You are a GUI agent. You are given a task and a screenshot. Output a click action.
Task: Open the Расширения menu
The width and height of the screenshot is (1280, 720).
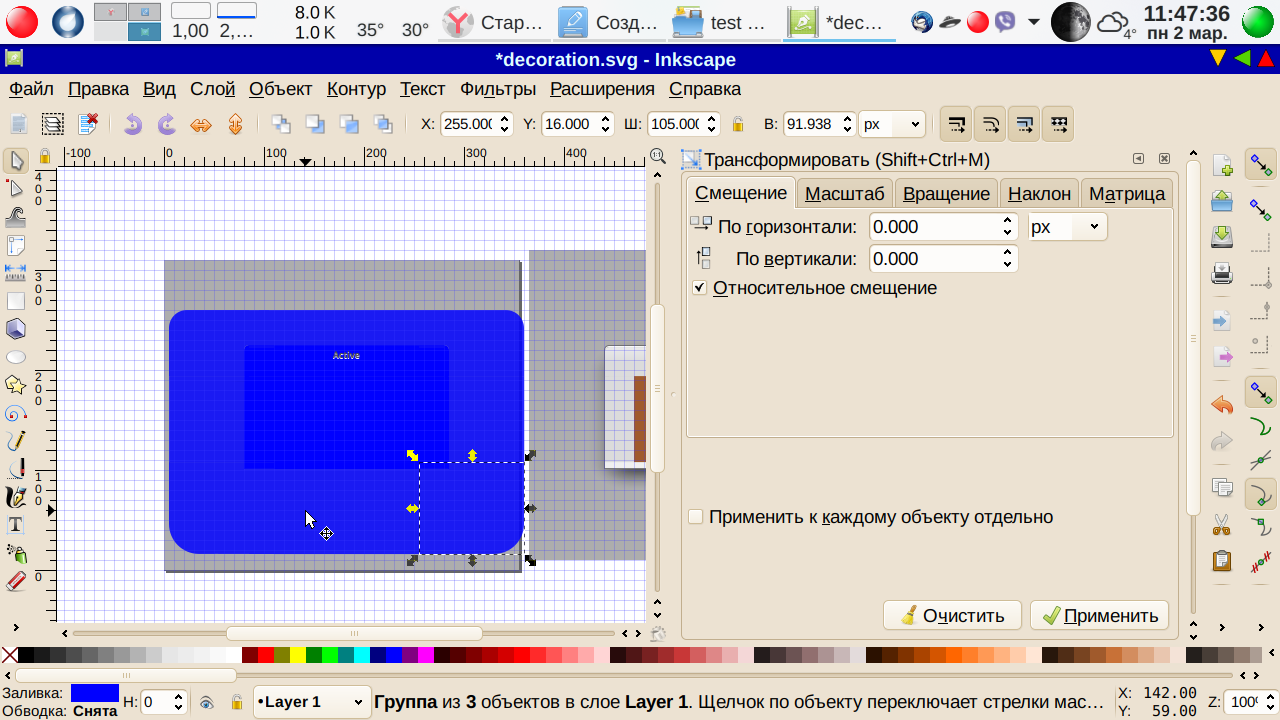tap(602, 89)
